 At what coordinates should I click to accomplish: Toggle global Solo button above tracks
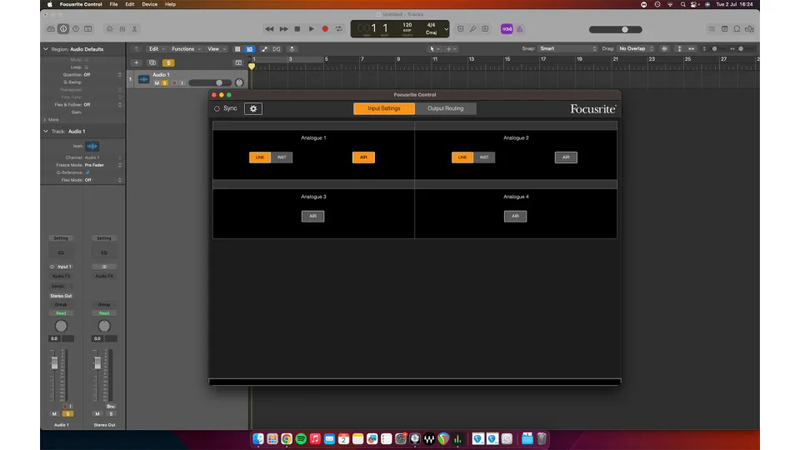[x=168, y=63]
